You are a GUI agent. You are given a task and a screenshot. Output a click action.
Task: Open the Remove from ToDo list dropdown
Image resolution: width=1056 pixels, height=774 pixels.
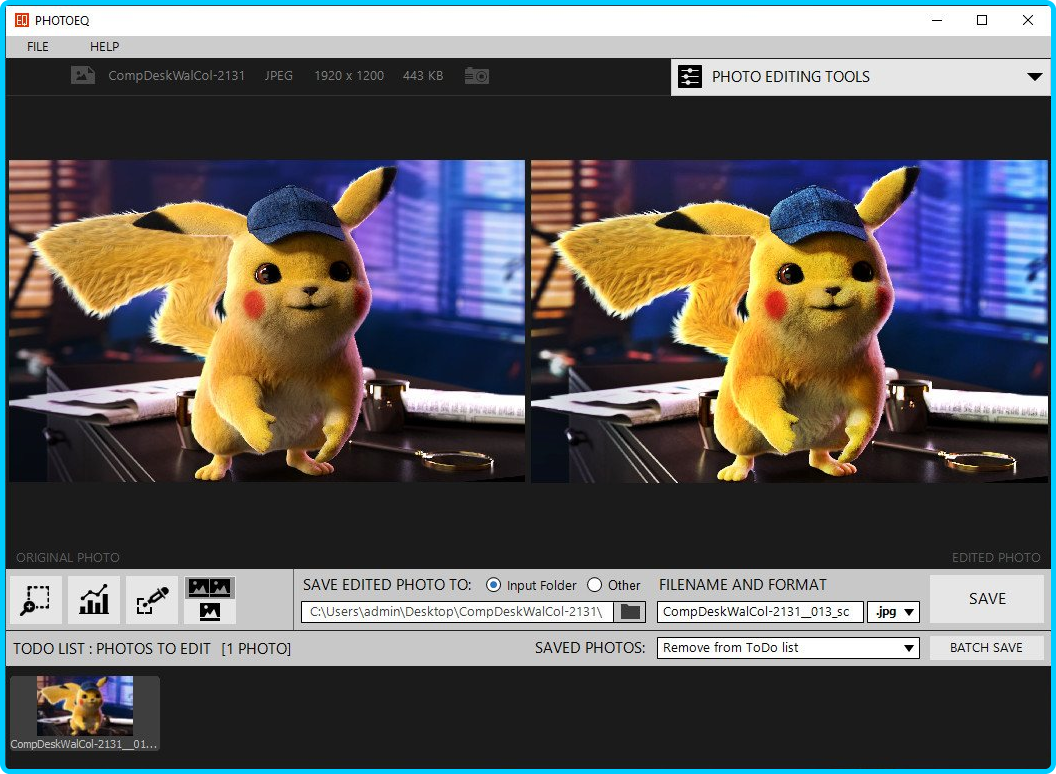point(788,648)
